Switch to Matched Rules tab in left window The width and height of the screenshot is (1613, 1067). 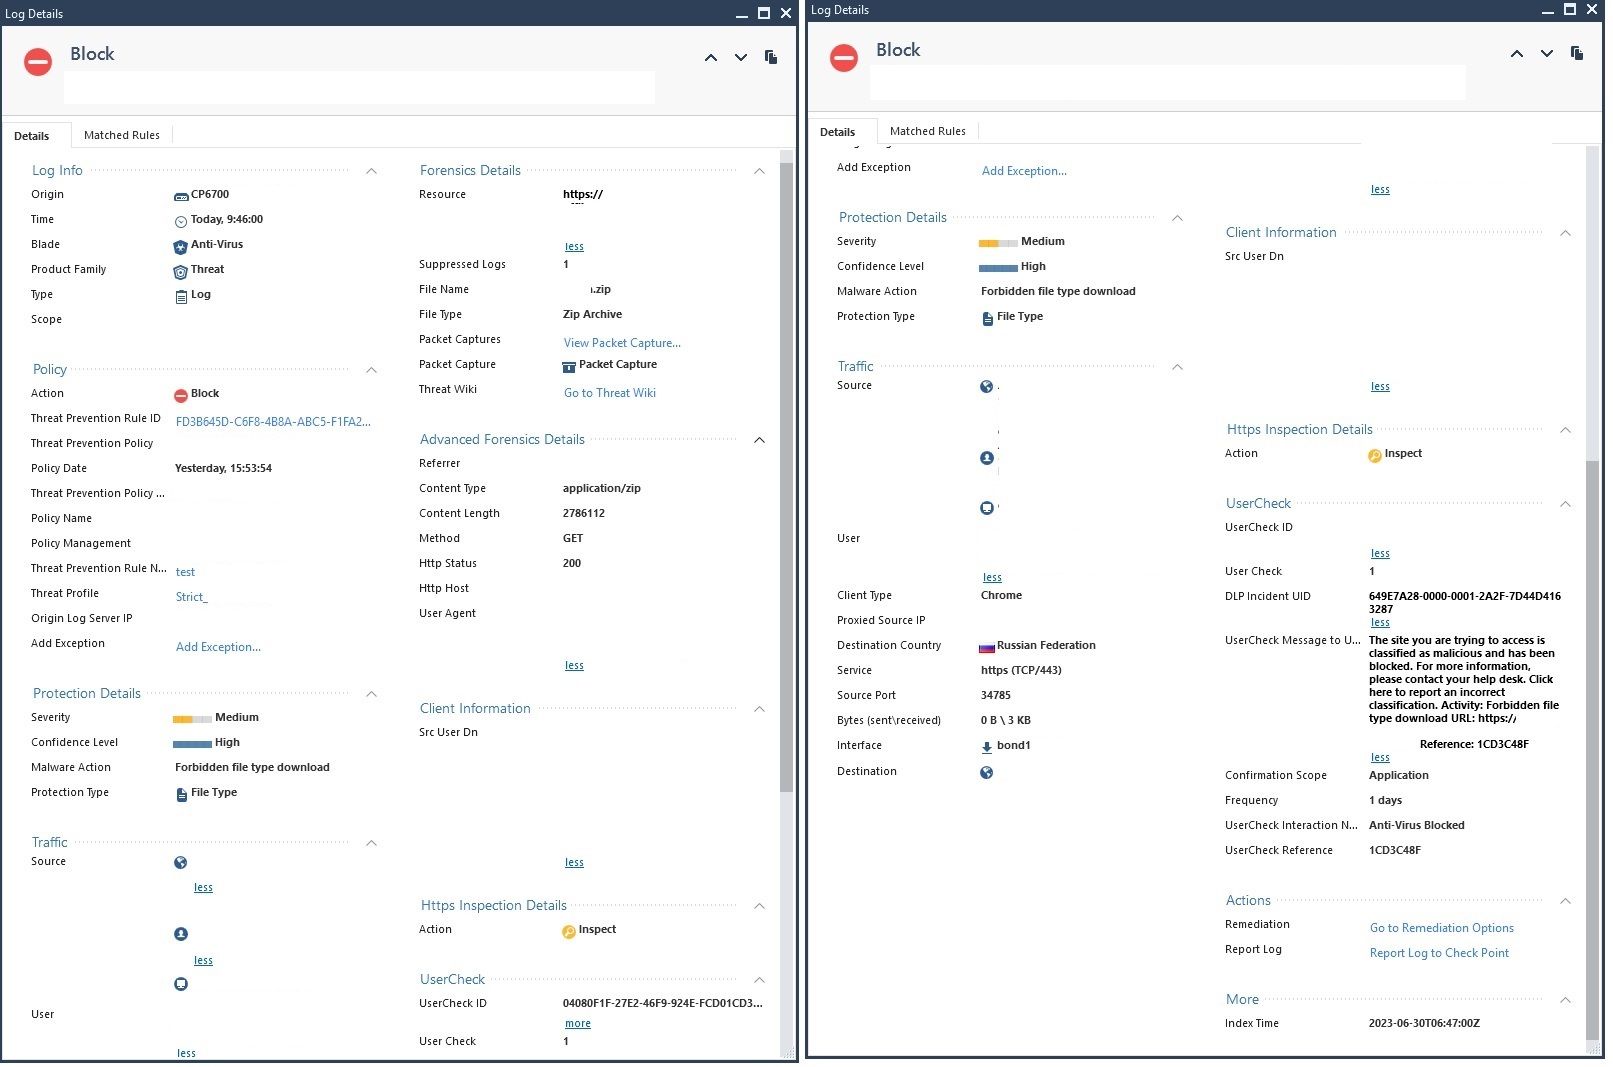tap(122, 135)
